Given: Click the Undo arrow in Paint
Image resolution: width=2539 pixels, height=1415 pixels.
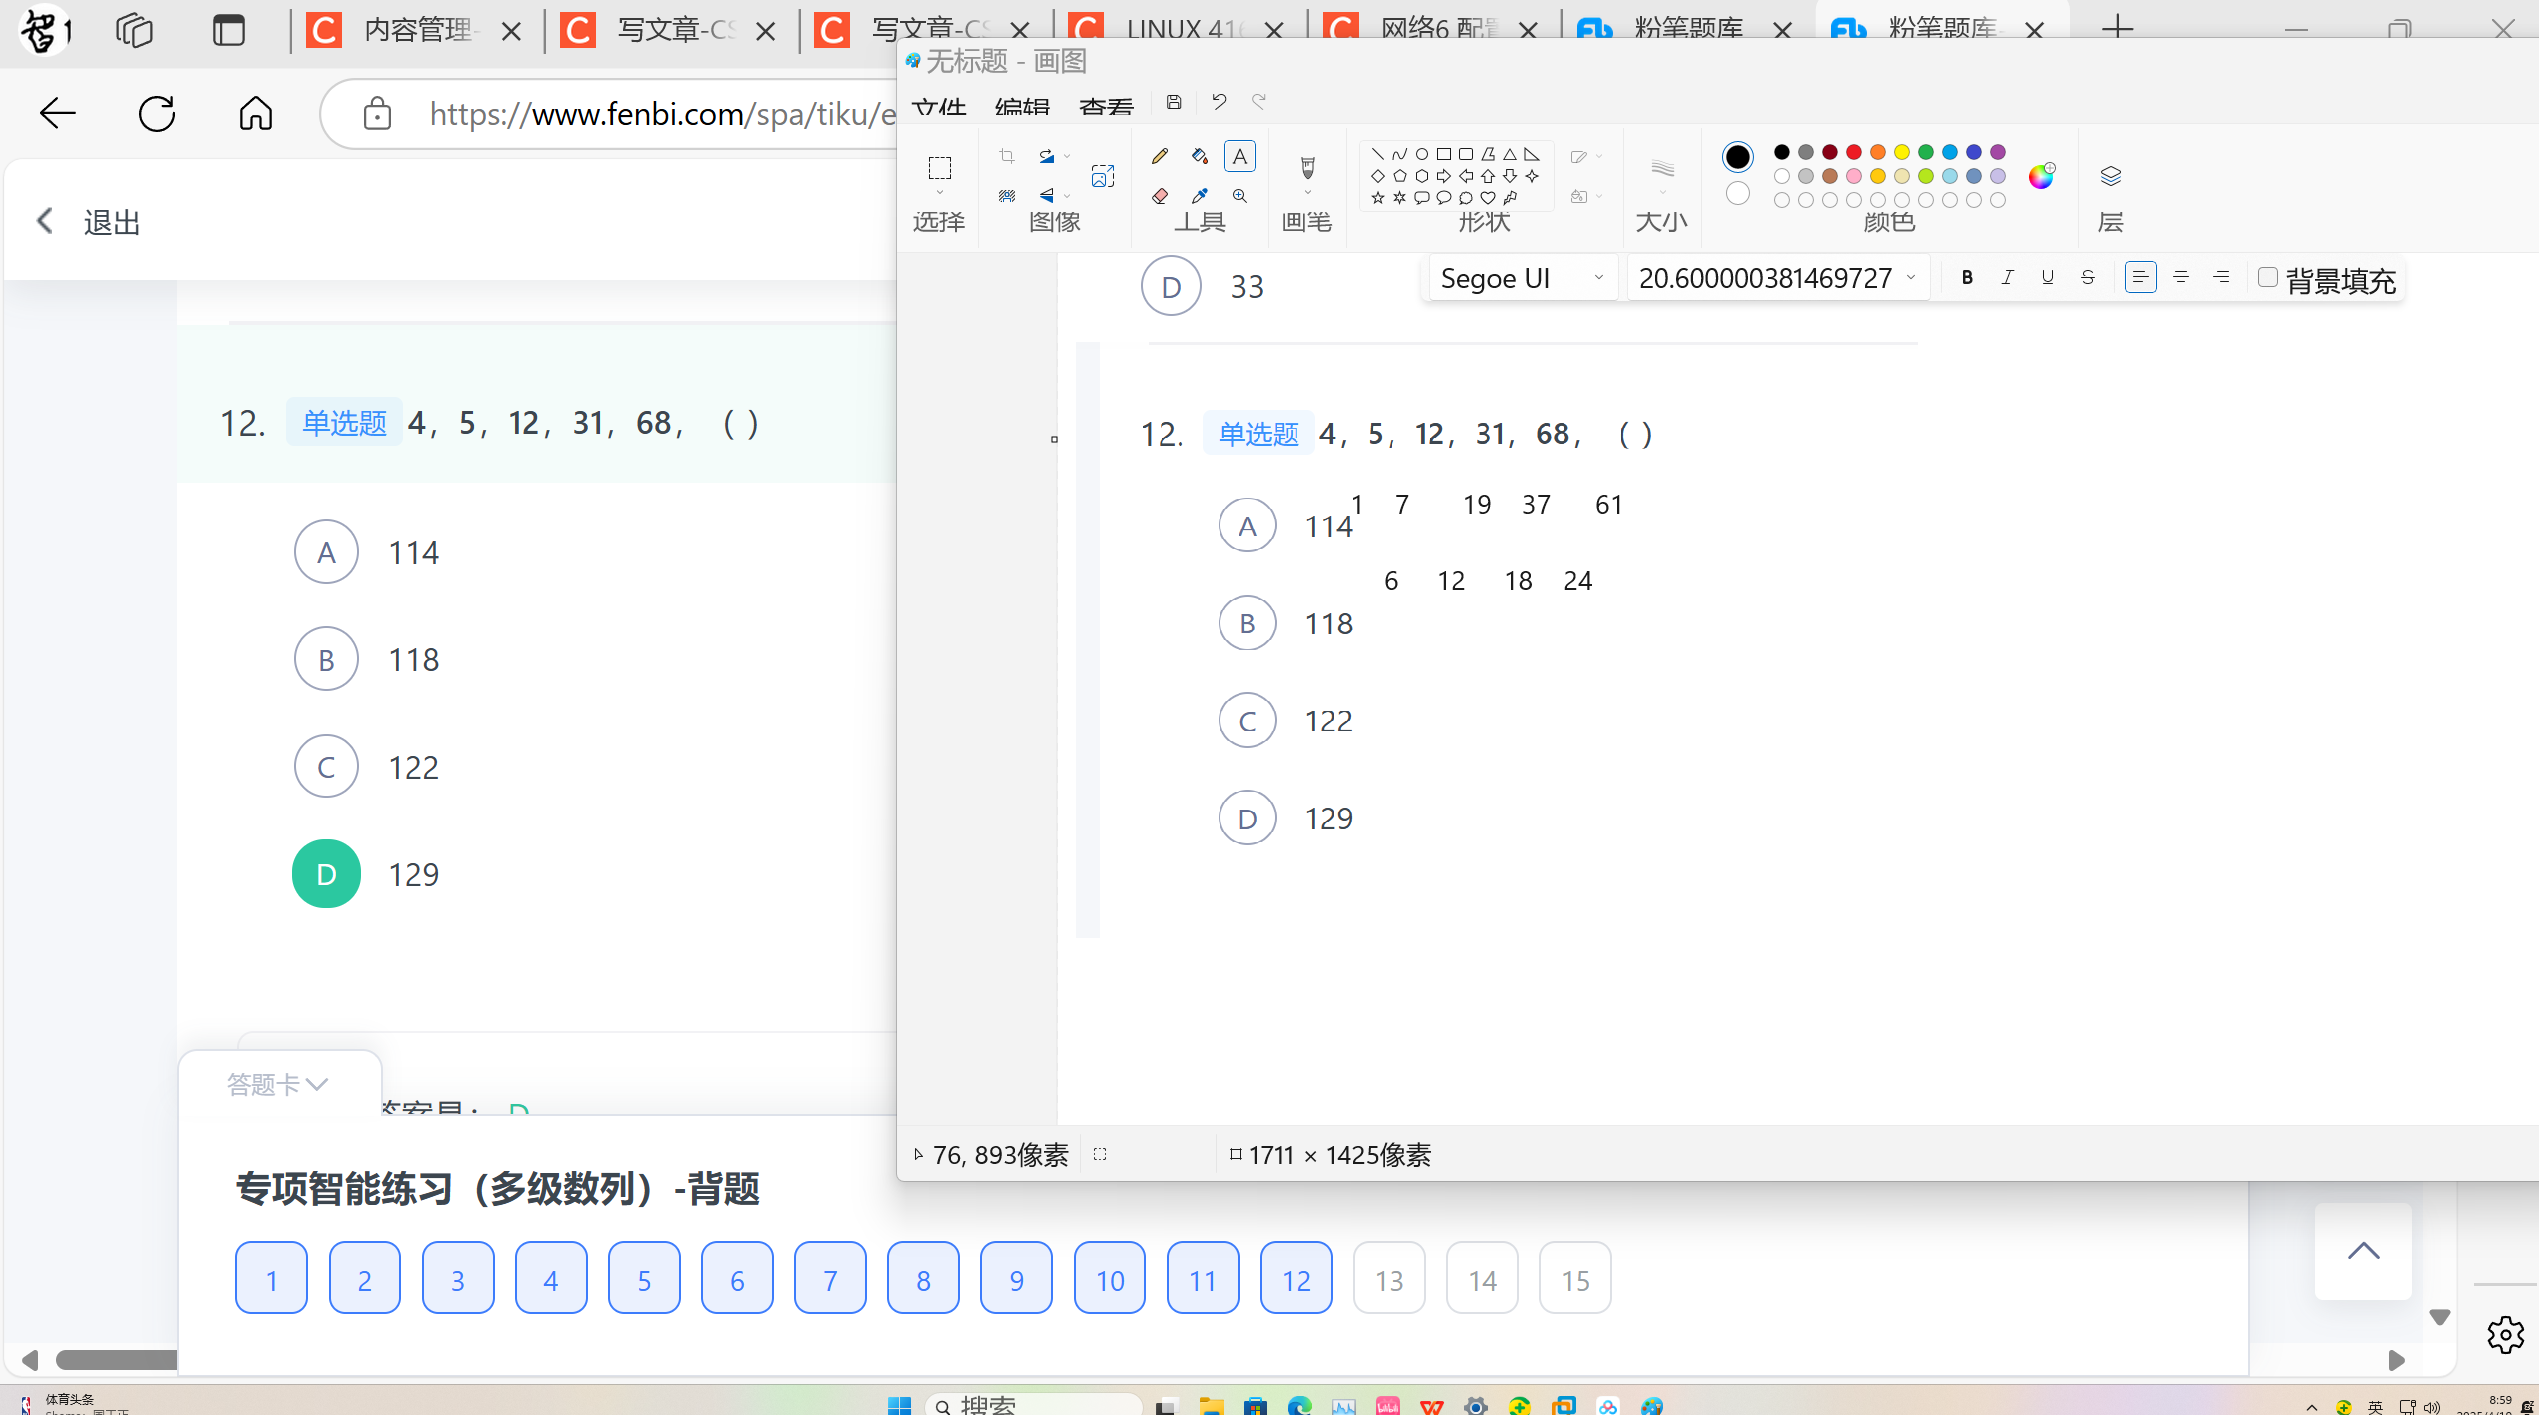Looking at the screenshot, I should tap(1218, 101).
